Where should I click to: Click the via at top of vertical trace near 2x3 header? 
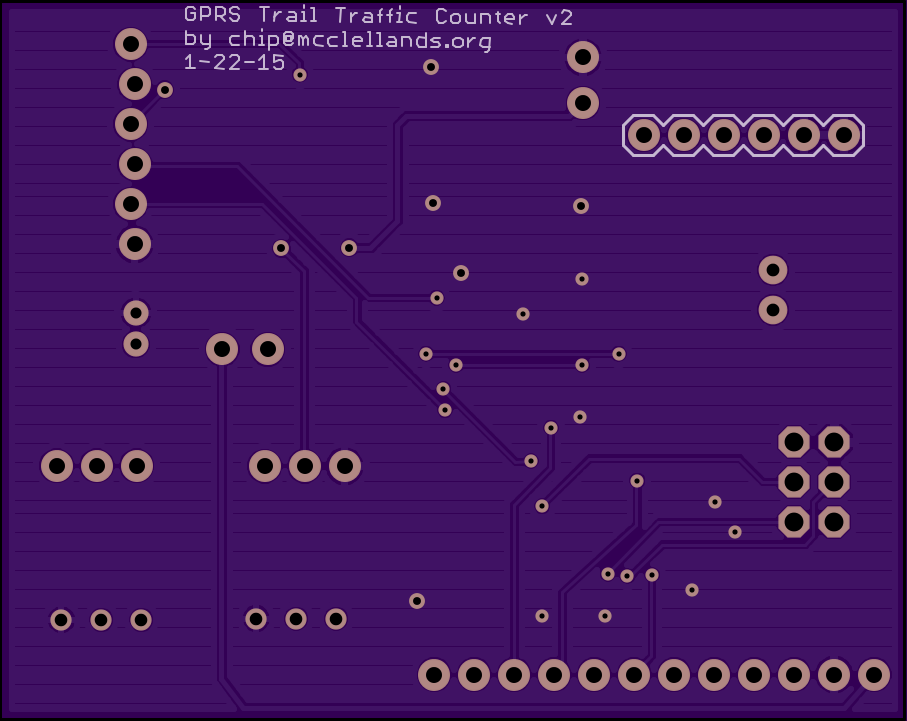637,481
